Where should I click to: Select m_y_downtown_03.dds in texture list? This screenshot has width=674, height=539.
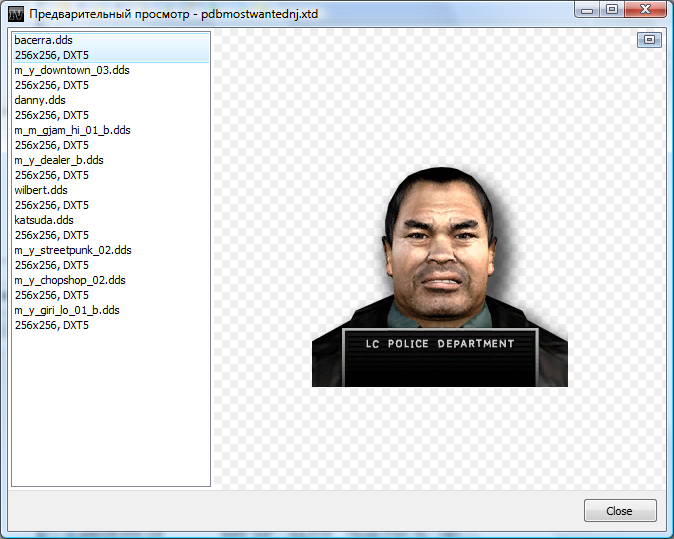coord(111,78)
